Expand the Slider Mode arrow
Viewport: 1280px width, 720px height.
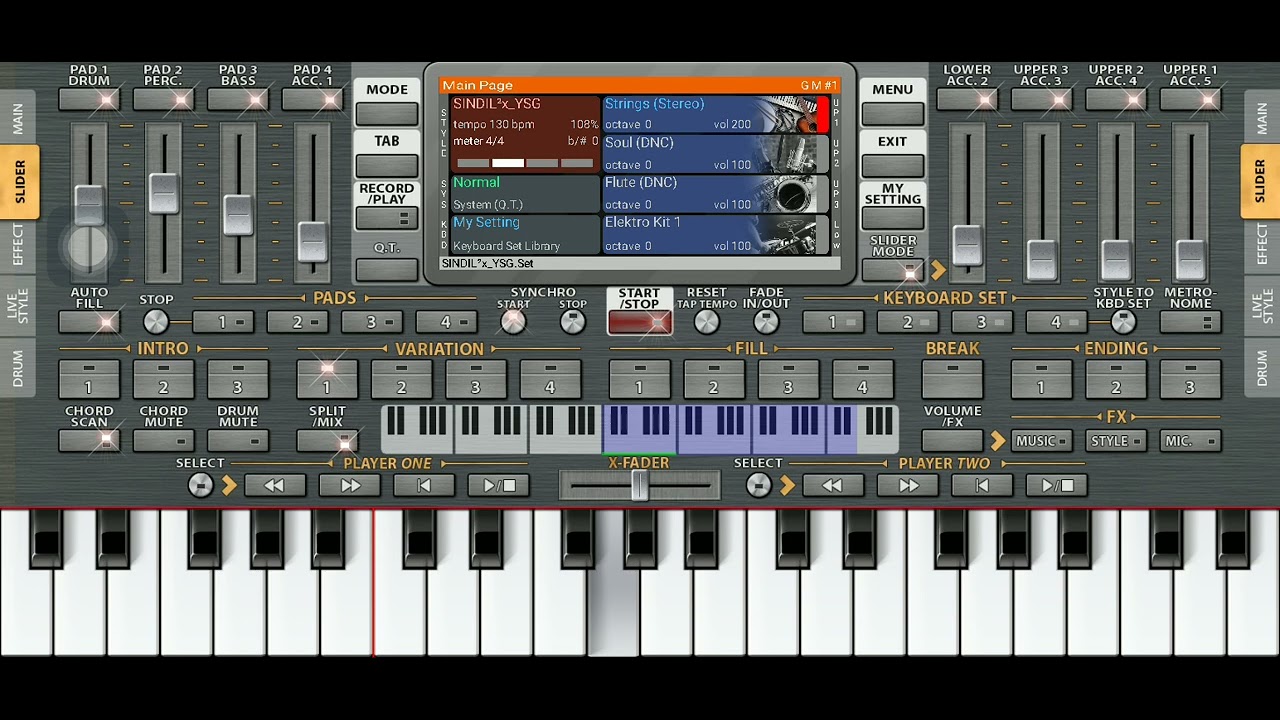tap(938, 270)
